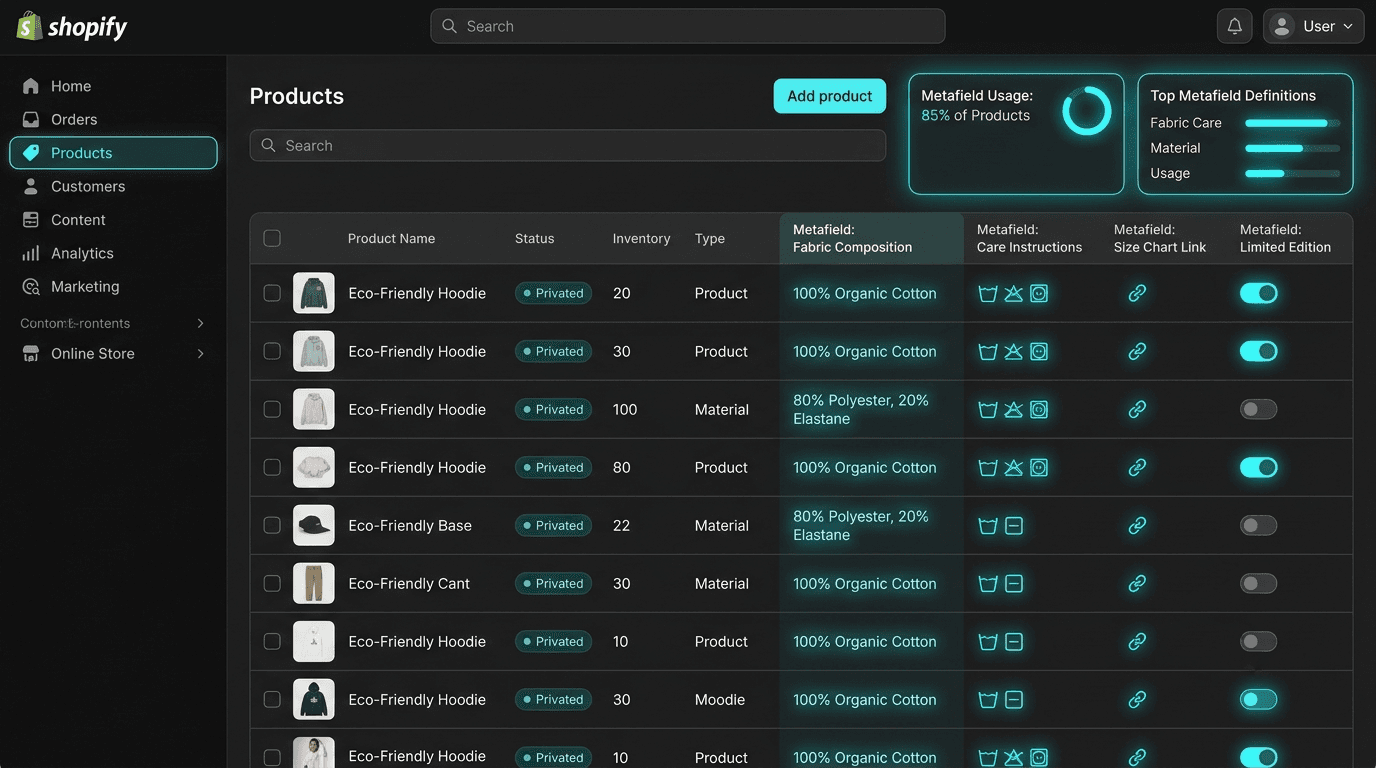Enable Limited Edition for Eco-Friendly Cant
The image size is (1376, 768).
[x=1259, y=583]
